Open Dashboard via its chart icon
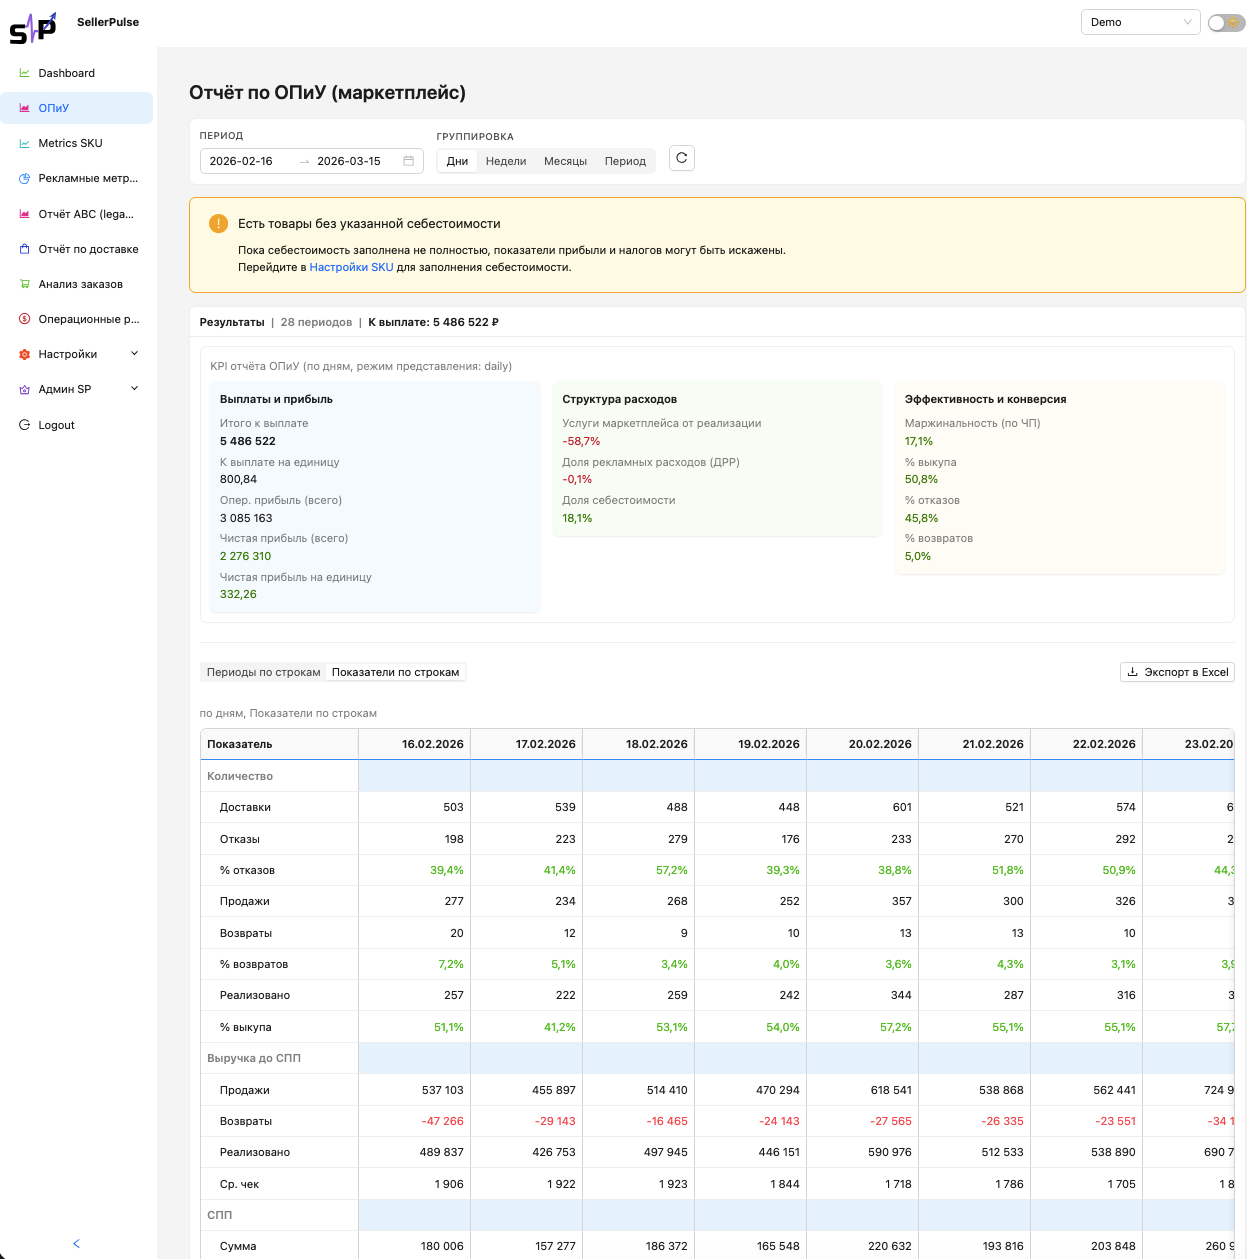The image size is (1247, 1259). coord(25,73)
